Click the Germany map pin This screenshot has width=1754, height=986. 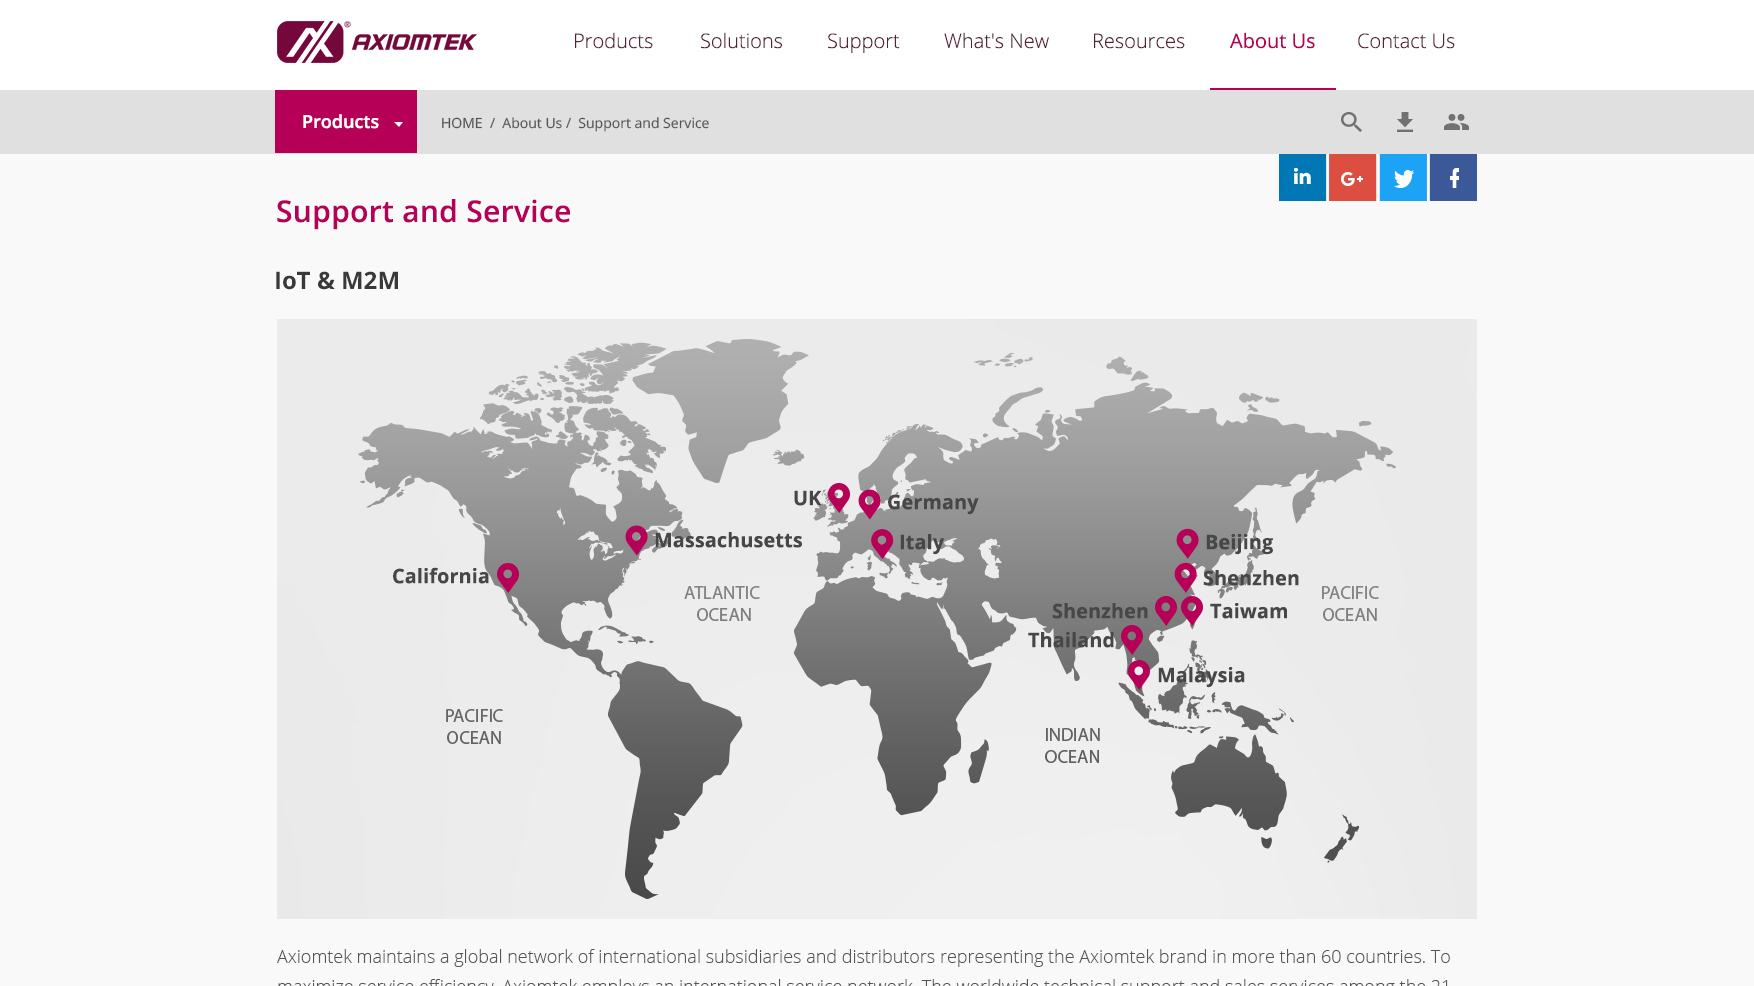869,502
